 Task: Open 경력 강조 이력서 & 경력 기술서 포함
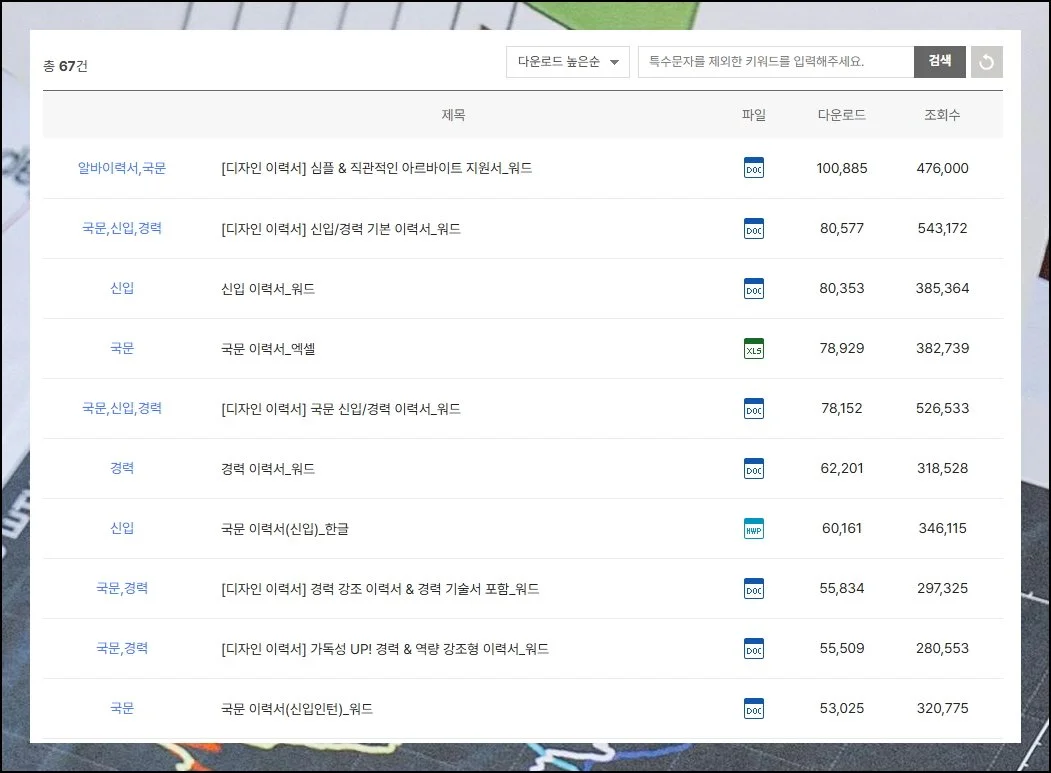coord(380,588)
